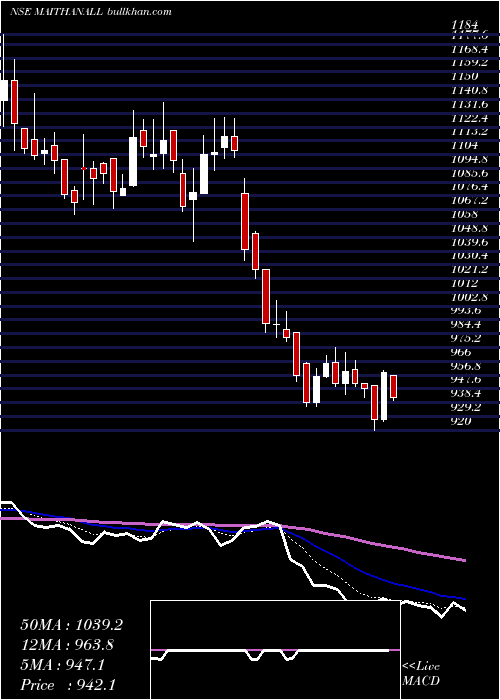The image size is (500, 700).
Task: Select the 920 price axis label
Action: [x=462, y=421]
